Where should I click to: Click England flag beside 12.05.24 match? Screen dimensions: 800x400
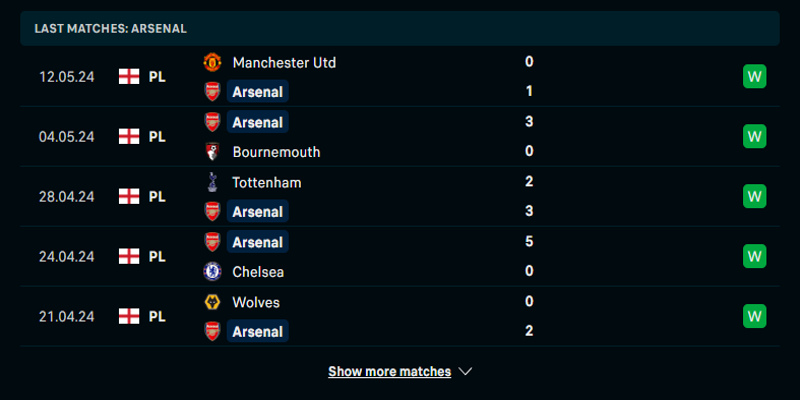[128, 76]
